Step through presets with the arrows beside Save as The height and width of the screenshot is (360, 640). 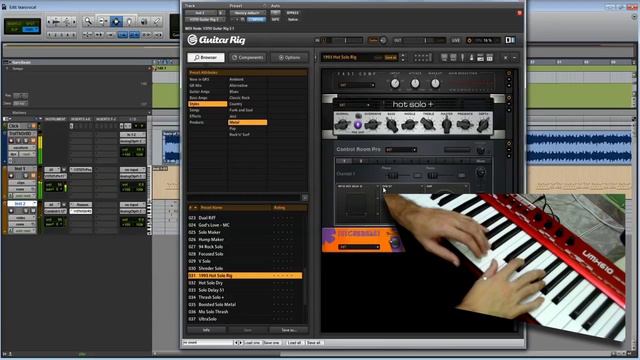(x=403, y=58)
